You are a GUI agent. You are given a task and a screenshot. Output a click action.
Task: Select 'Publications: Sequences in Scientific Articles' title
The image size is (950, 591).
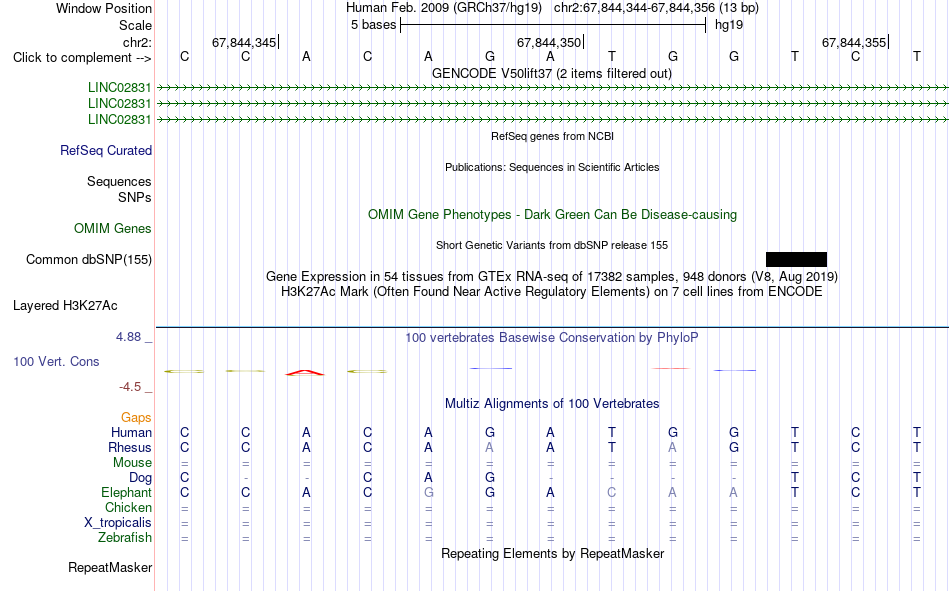point(552,167)
